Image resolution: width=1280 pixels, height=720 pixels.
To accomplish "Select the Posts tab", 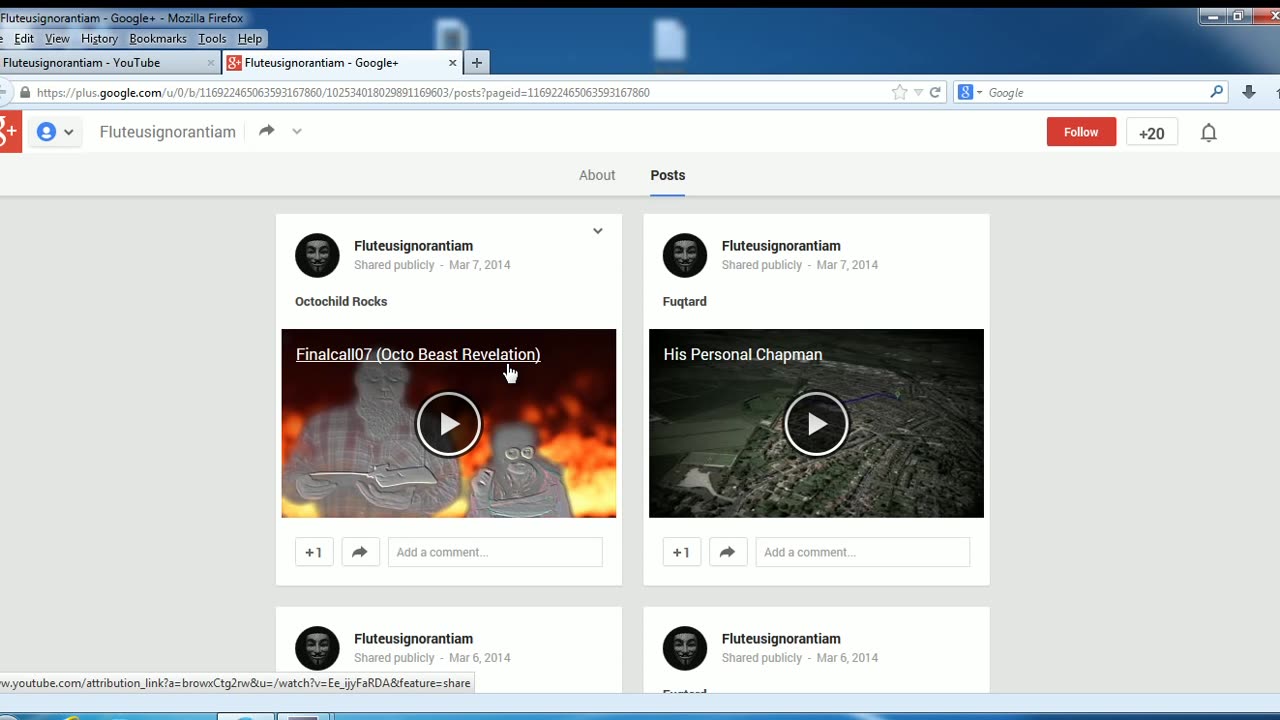I will coord(668,175).
